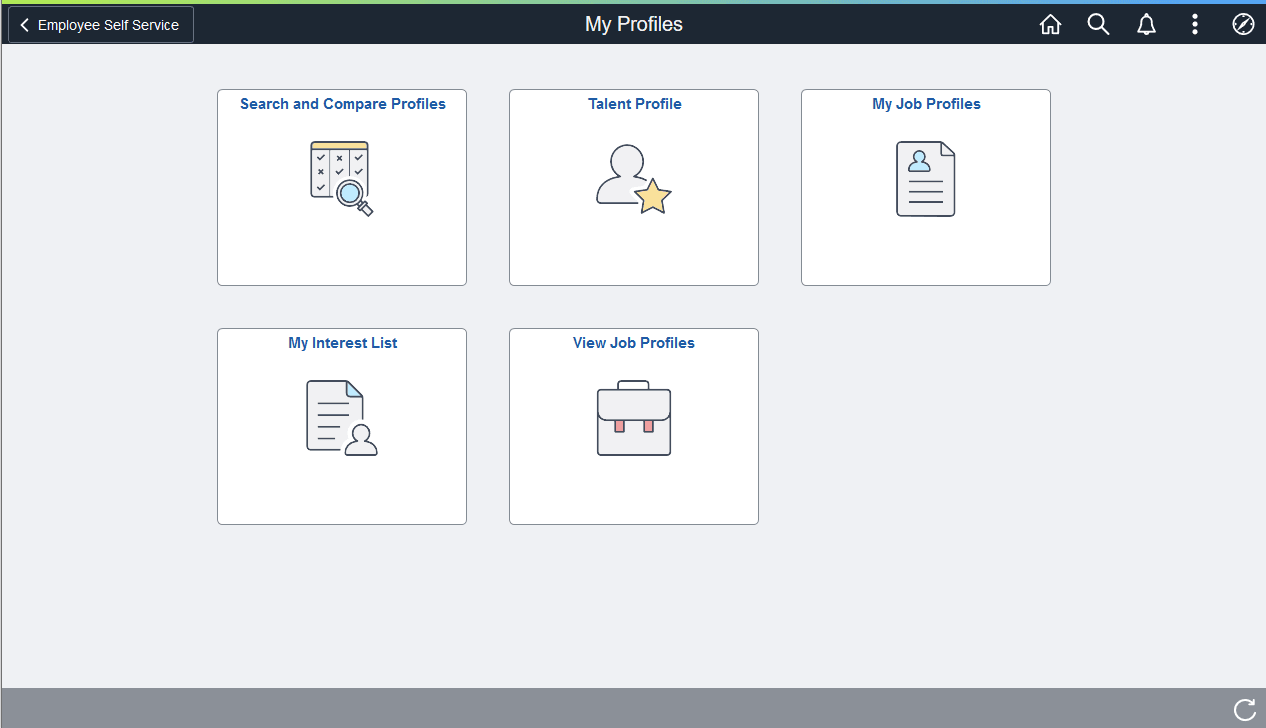Open the Notifications bell icon
1266x728 pixels.
point(1146,24)
